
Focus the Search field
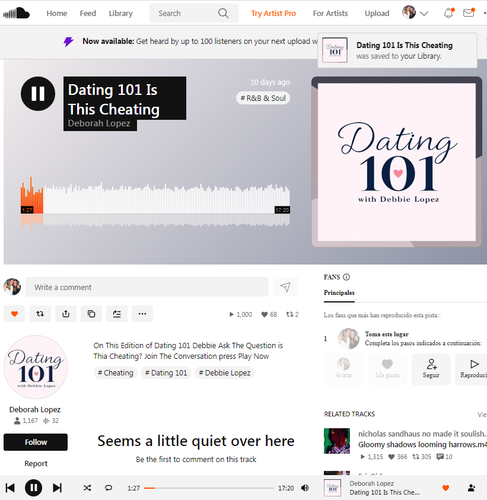coord(194,13)
